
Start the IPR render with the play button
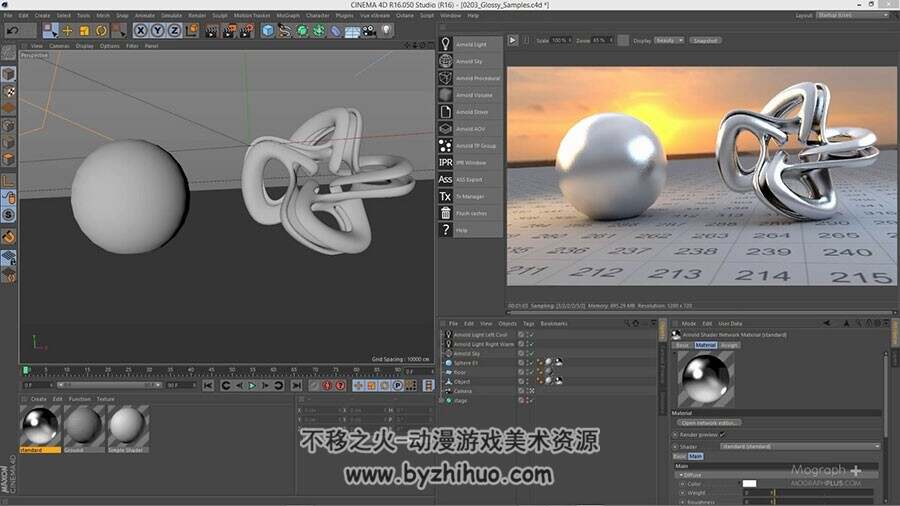[x=513, y=40]
